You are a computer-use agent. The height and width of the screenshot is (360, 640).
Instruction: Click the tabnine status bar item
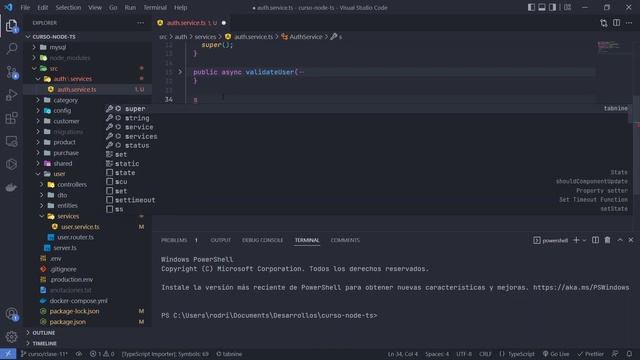[229, 354]
